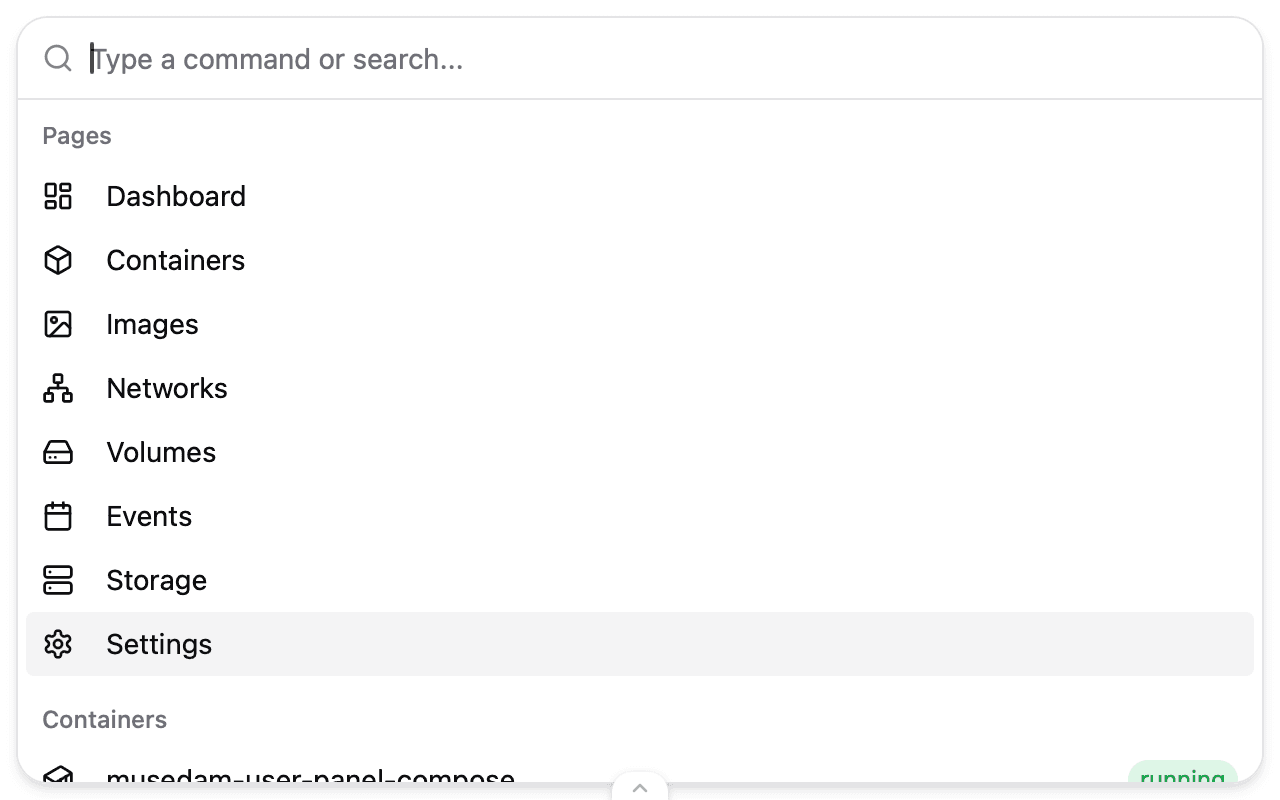Select the Events page entry

pos(149,517)
